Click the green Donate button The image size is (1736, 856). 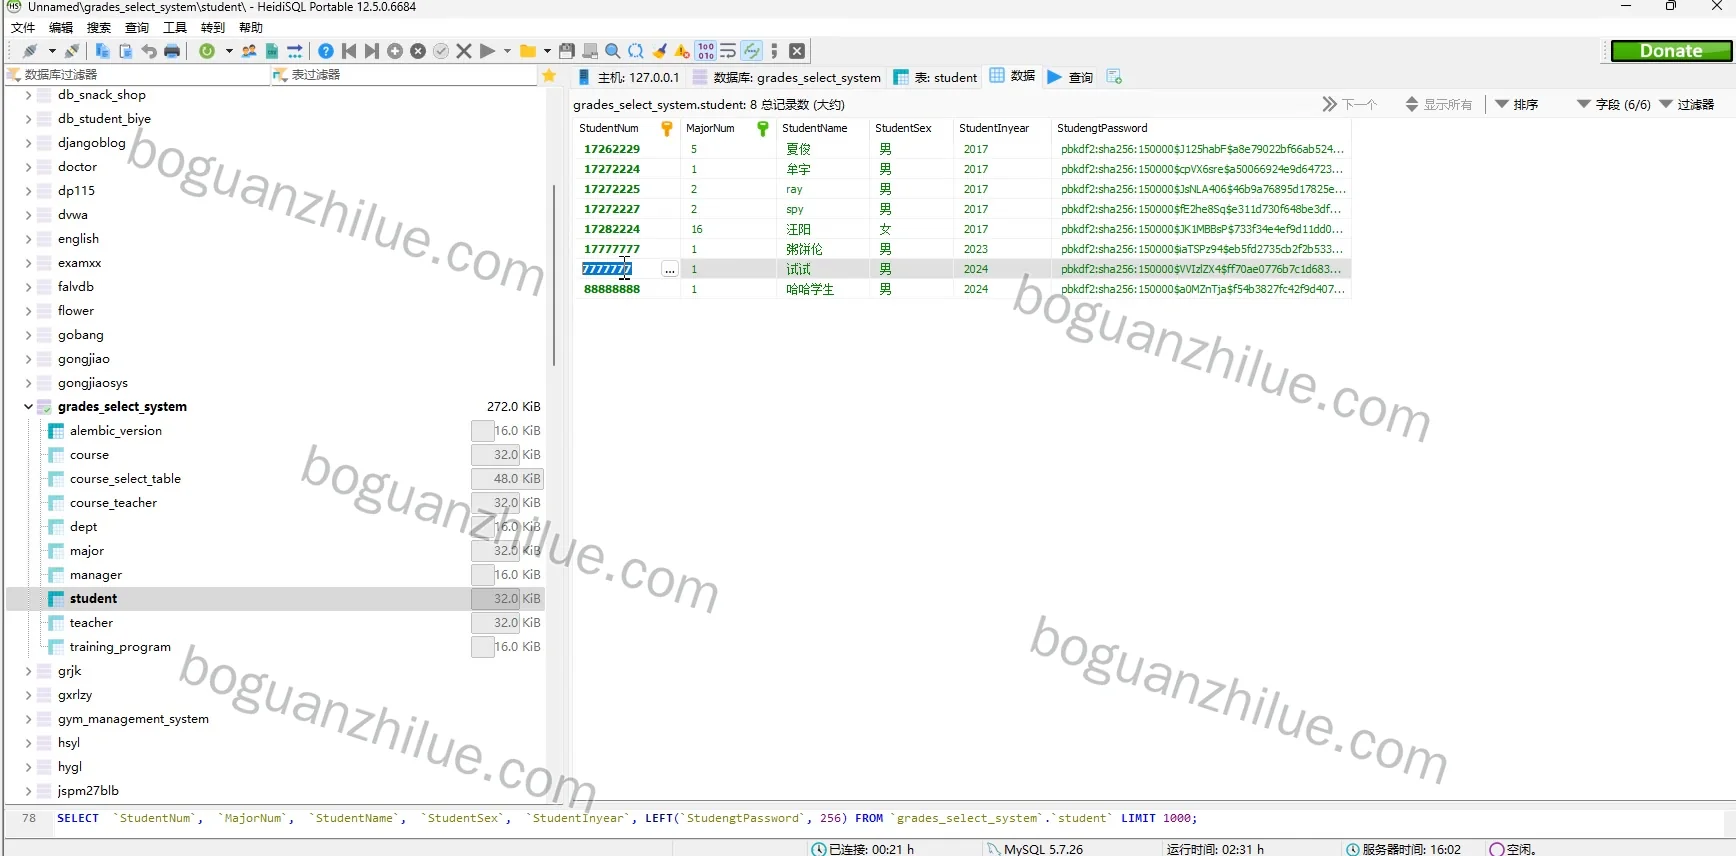(x=1671, y=51)
